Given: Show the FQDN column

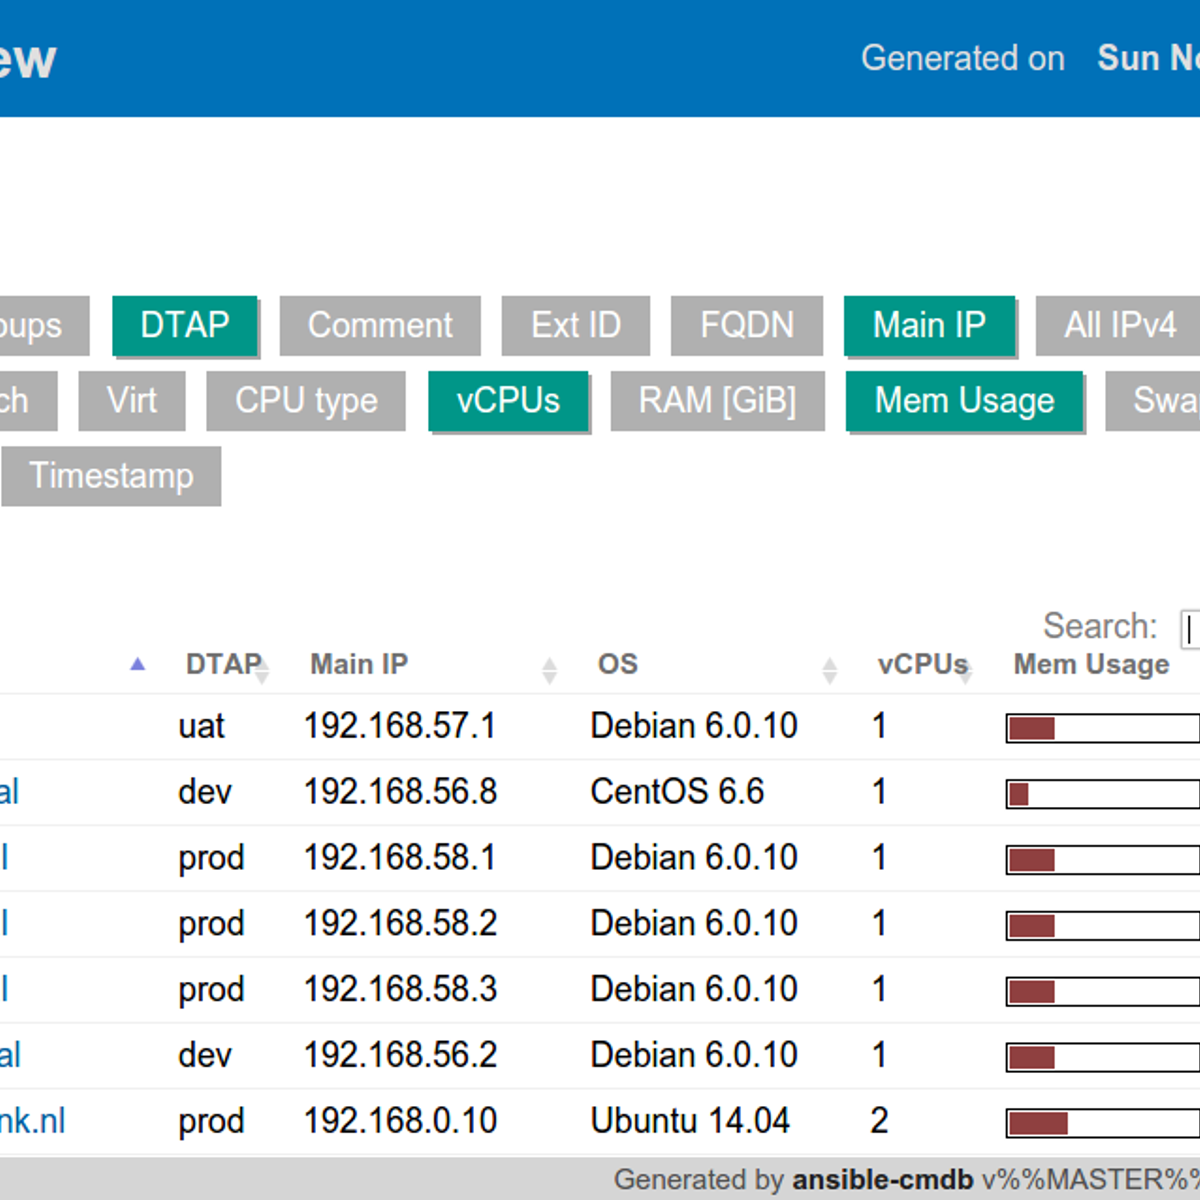Looking at the screenshot, I should (x=746, y=325).
